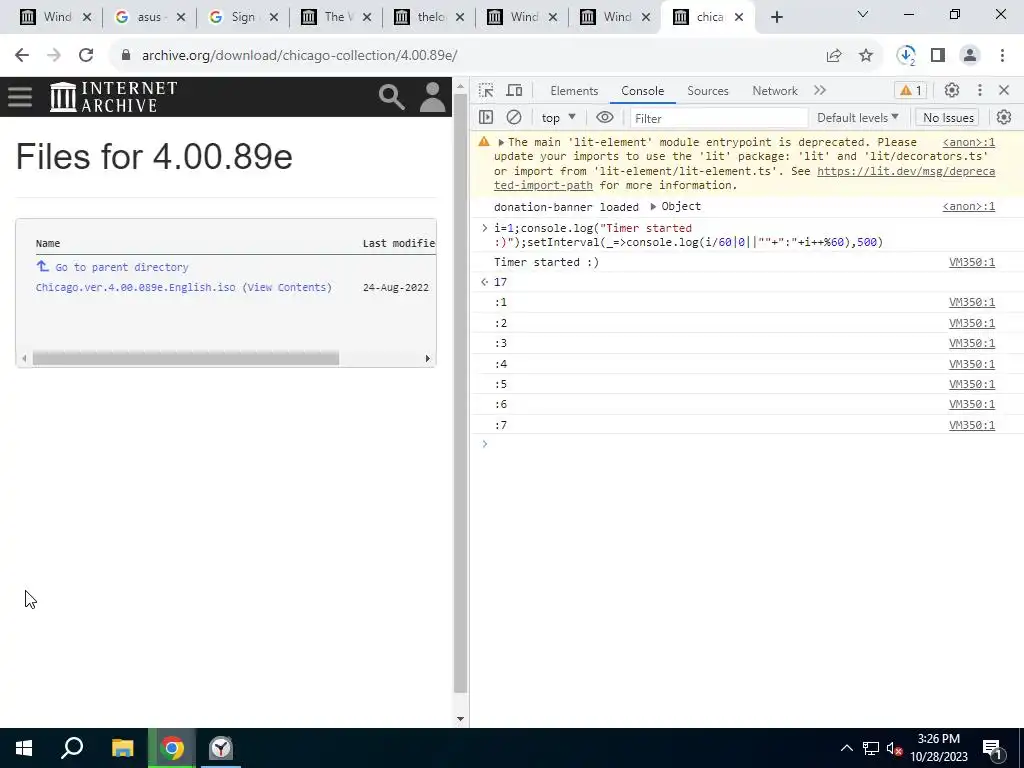
Task: Close the DevTools panel
Action: pos(1004,90)
